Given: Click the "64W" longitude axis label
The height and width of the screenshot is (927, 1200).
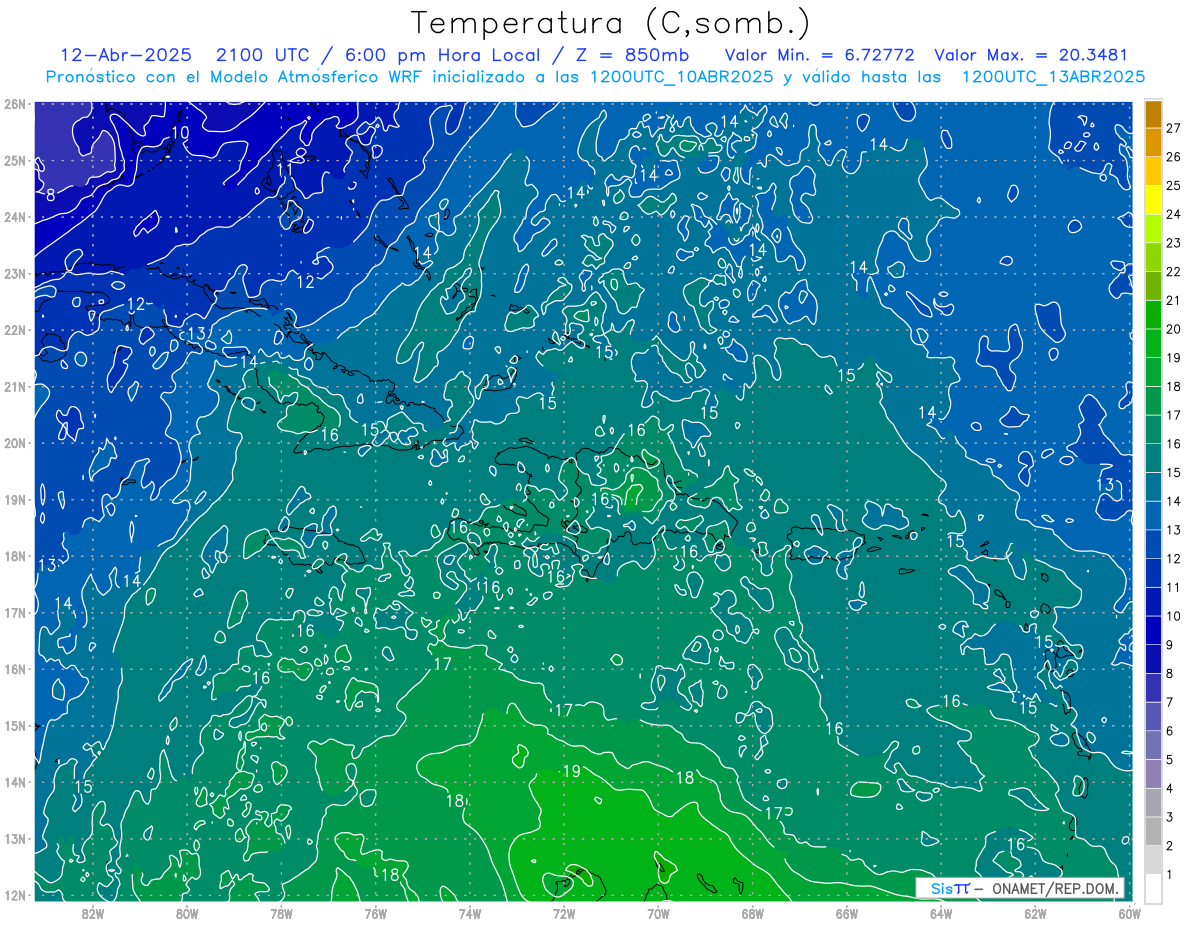Looking at the screenshot, I should tap(941, 913).
